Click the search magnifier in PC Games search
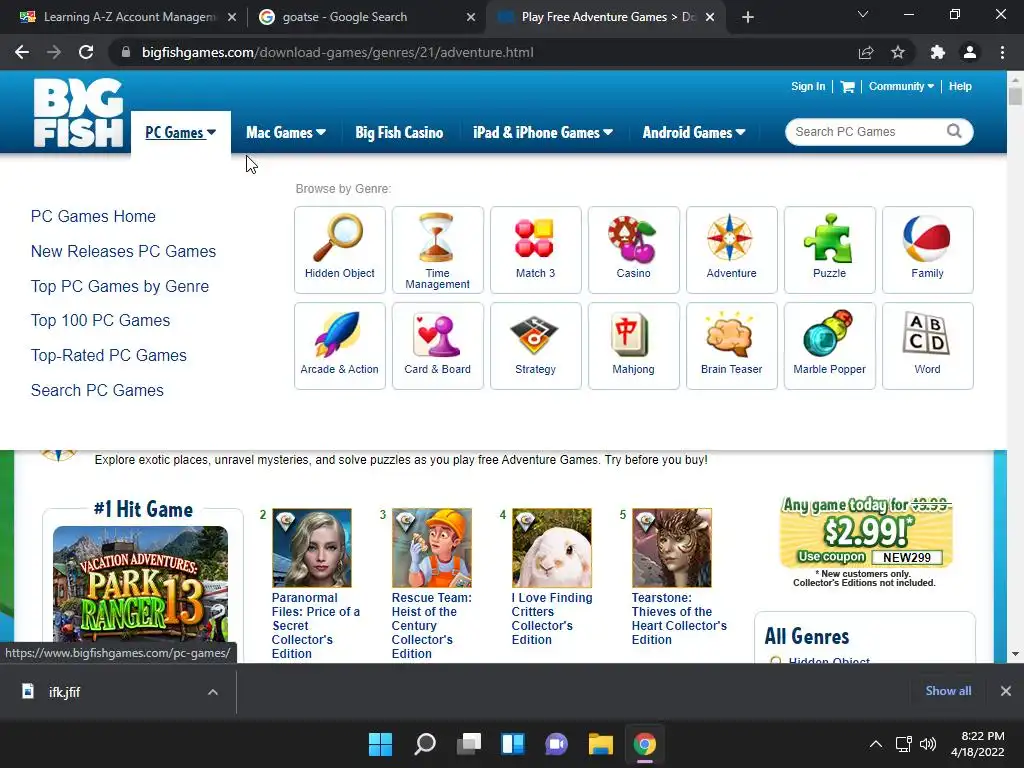Viewport: 1024px width, 768px height. click(x=954, y=131)
